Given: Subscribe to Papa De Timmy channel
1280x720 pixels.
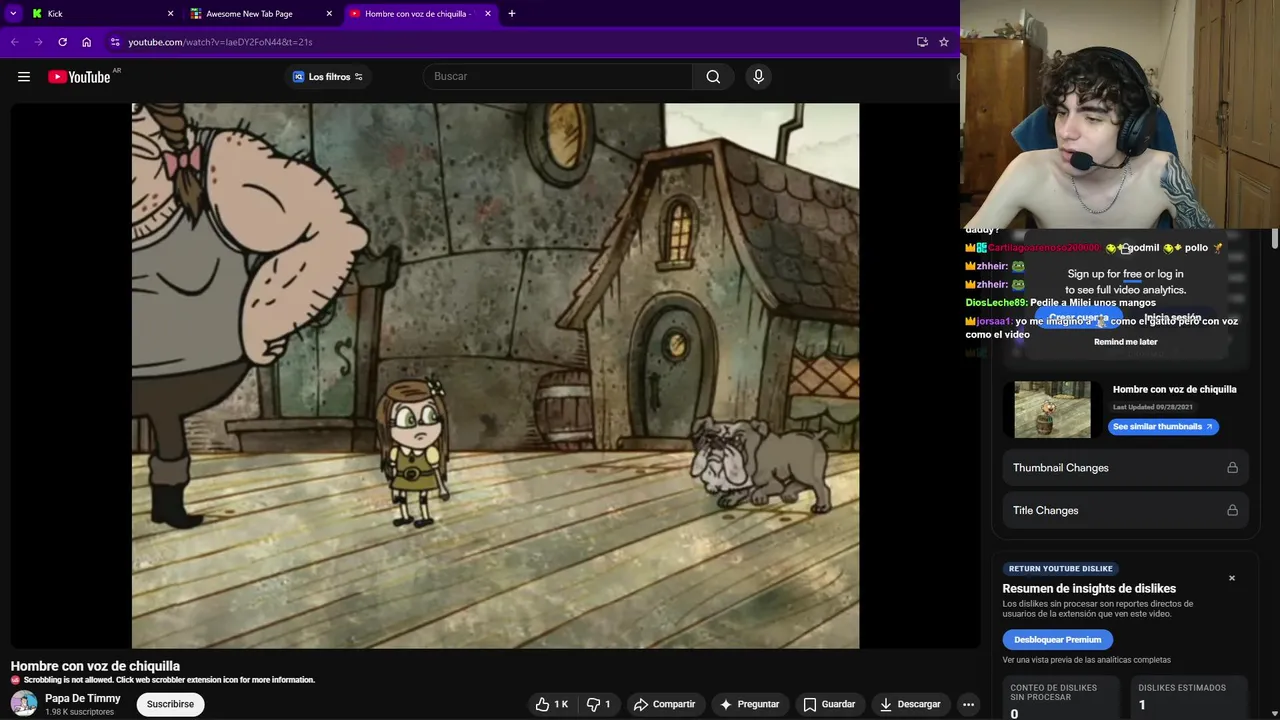Looking at the screenshot, I should 170,704.
